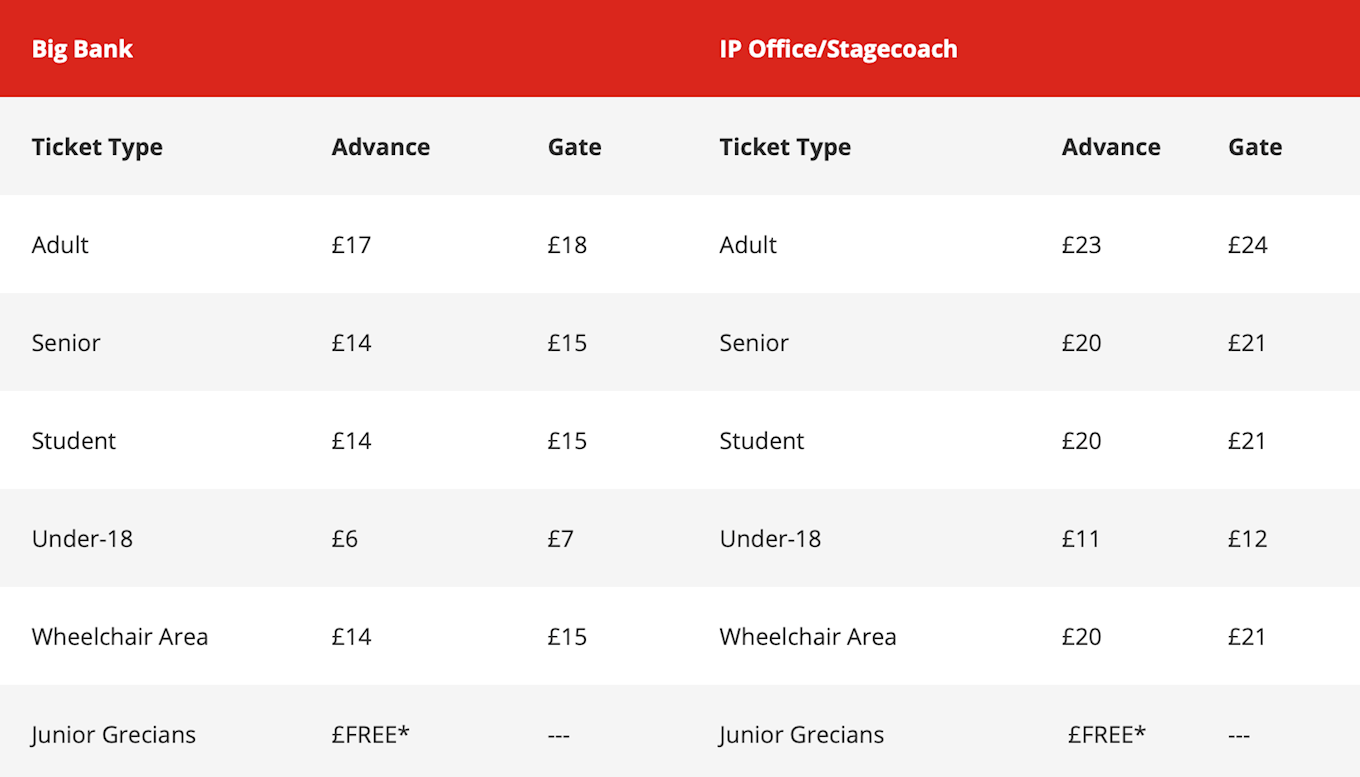Screen dimensions: 1360x777
Task: Click the Stagecoach Senior advance £20 price
Action: point(1081,343)
